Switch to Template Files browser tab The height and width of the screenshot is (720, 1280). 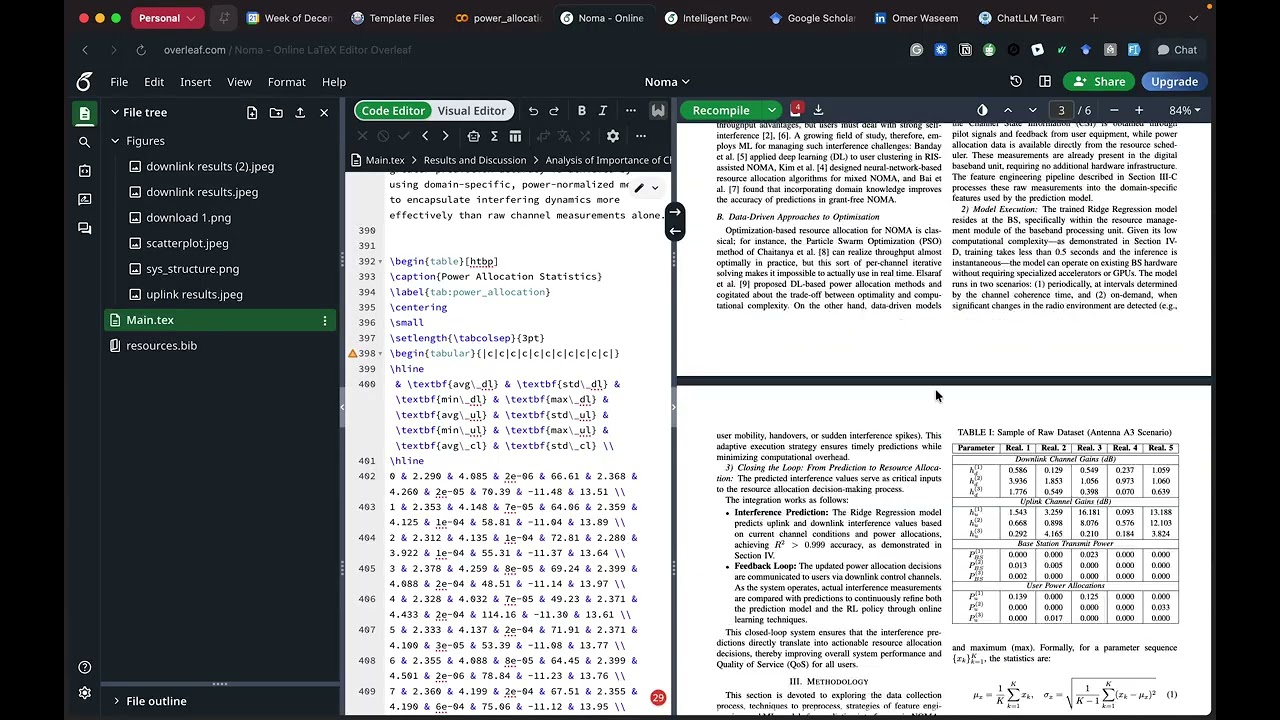coord(393,18)
